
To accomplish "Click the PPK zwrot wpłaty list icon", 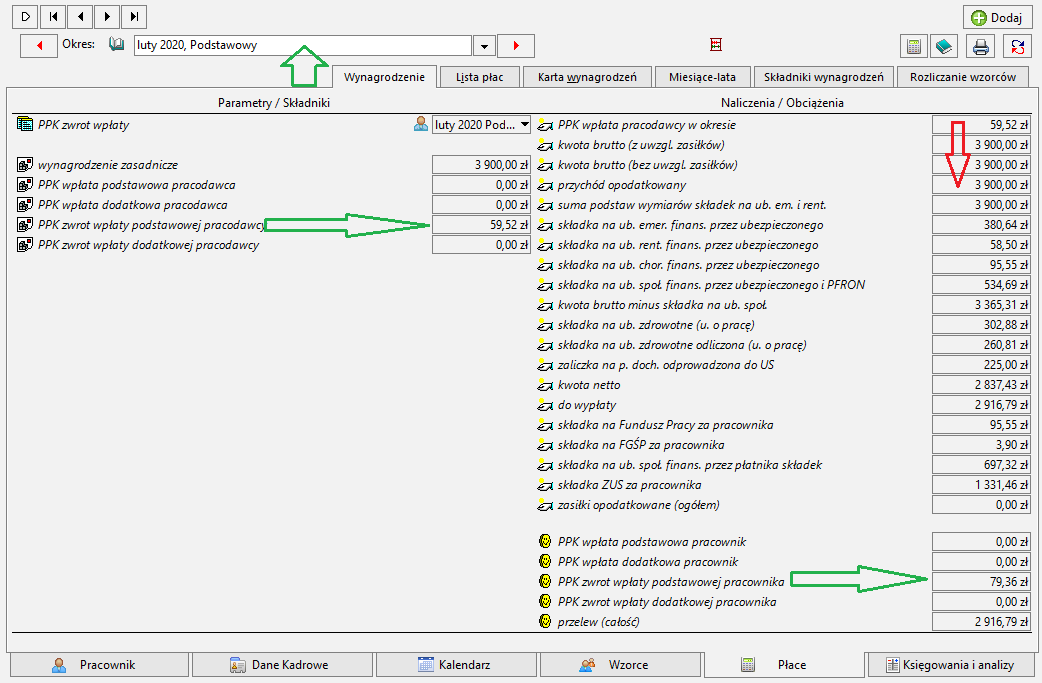I will tap(25, 124).
